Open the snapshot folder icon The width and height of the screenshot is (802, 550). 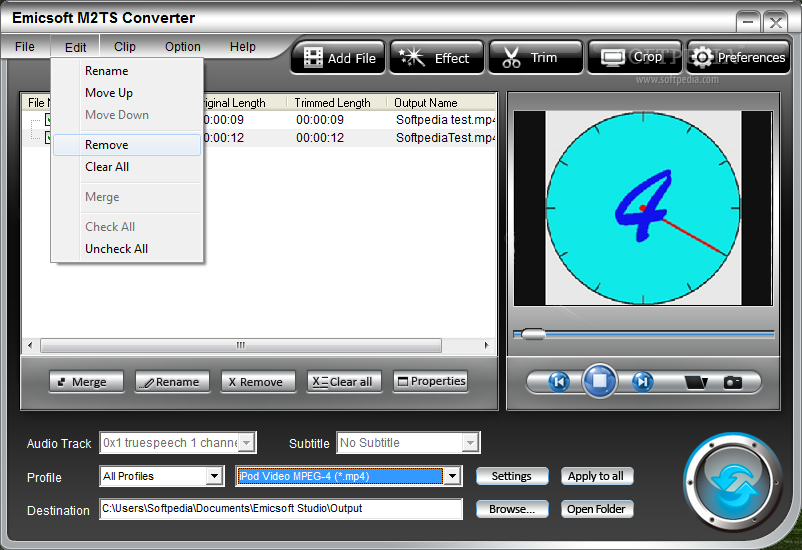[x=696, y=382]
